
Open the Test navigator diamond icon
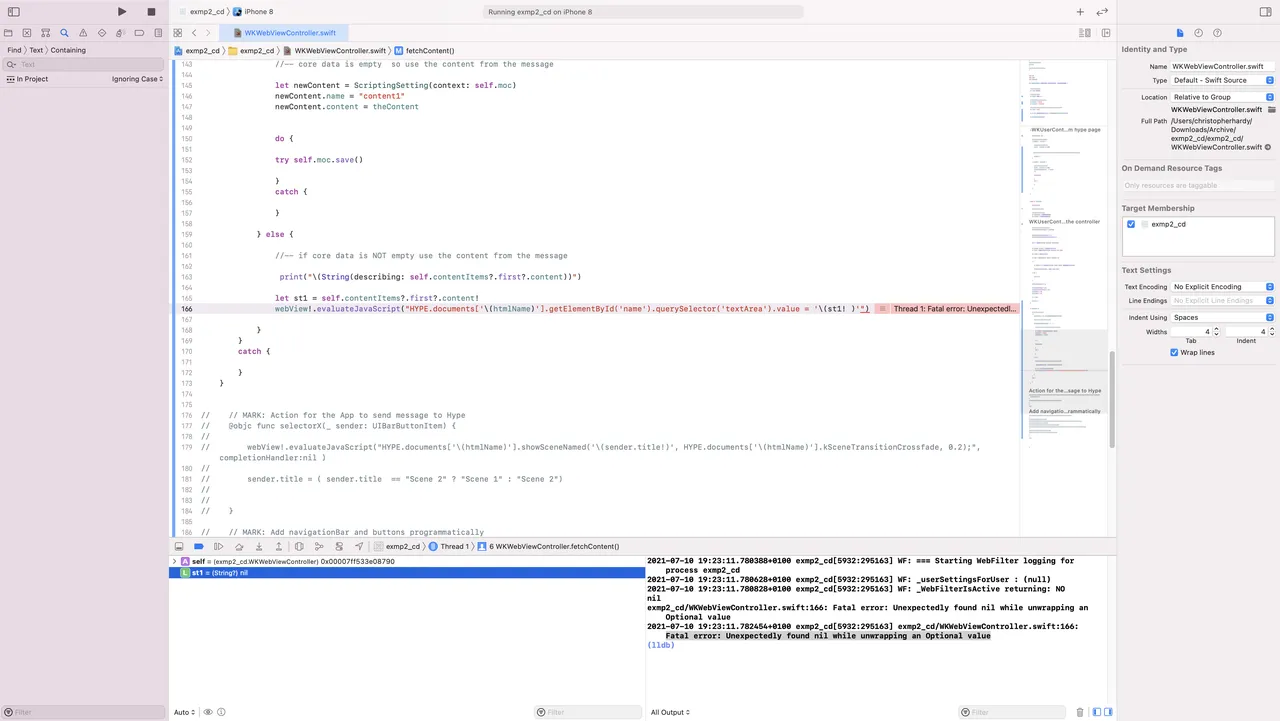[102, 33]
